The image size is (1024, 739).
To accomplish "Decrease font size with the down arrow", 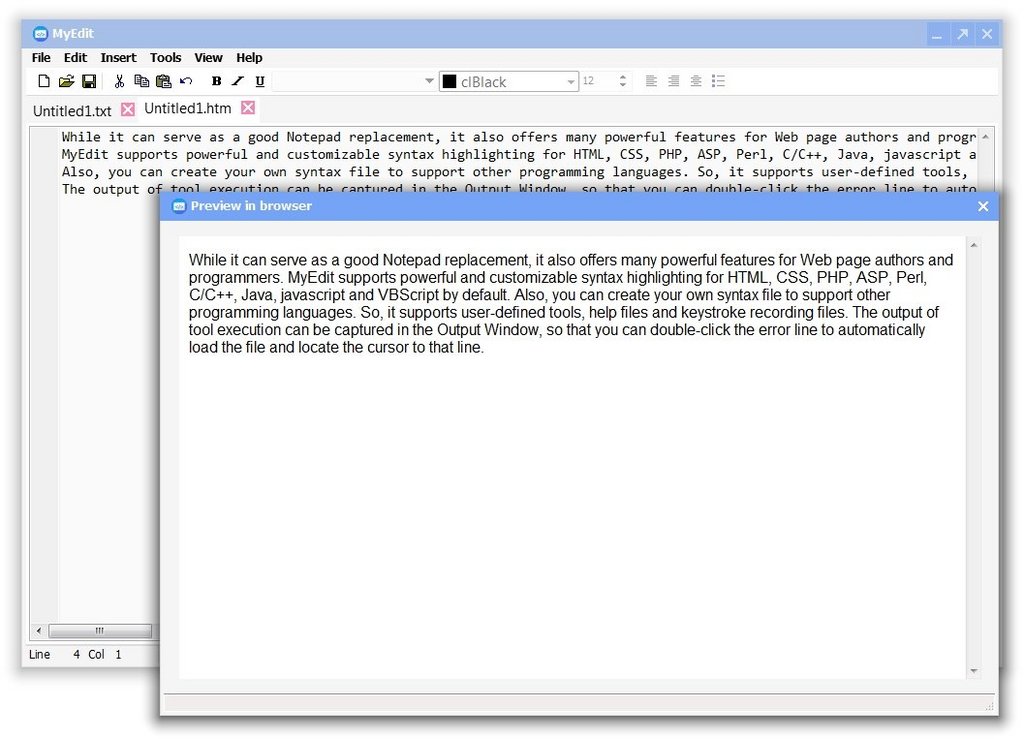I will click(x=623, y=86).
